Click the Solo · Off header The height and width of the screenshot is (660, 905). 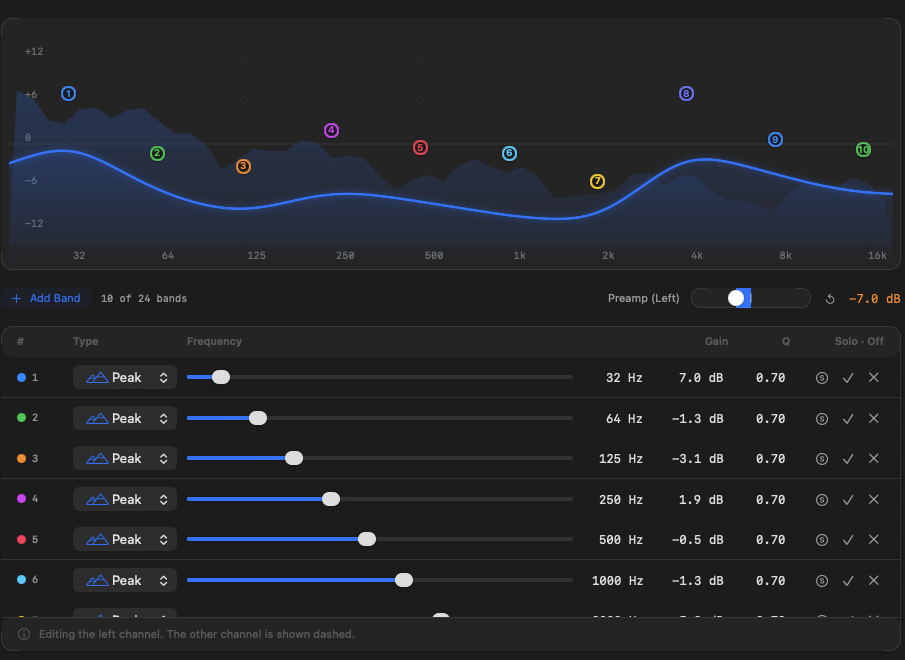point(859,341)
